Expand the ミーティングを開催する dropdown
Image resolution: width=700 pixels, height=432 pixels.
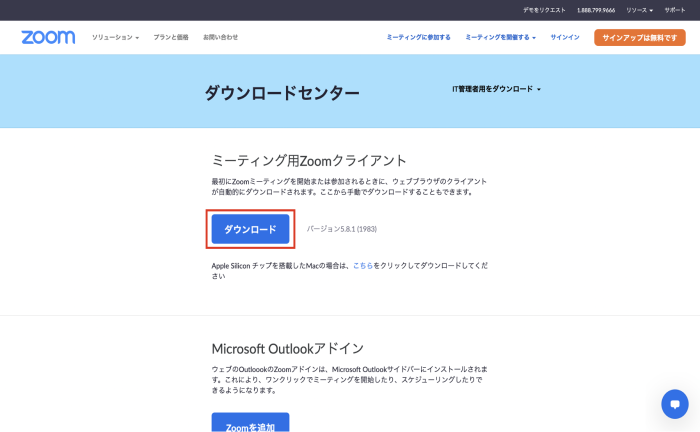(500, 37)
